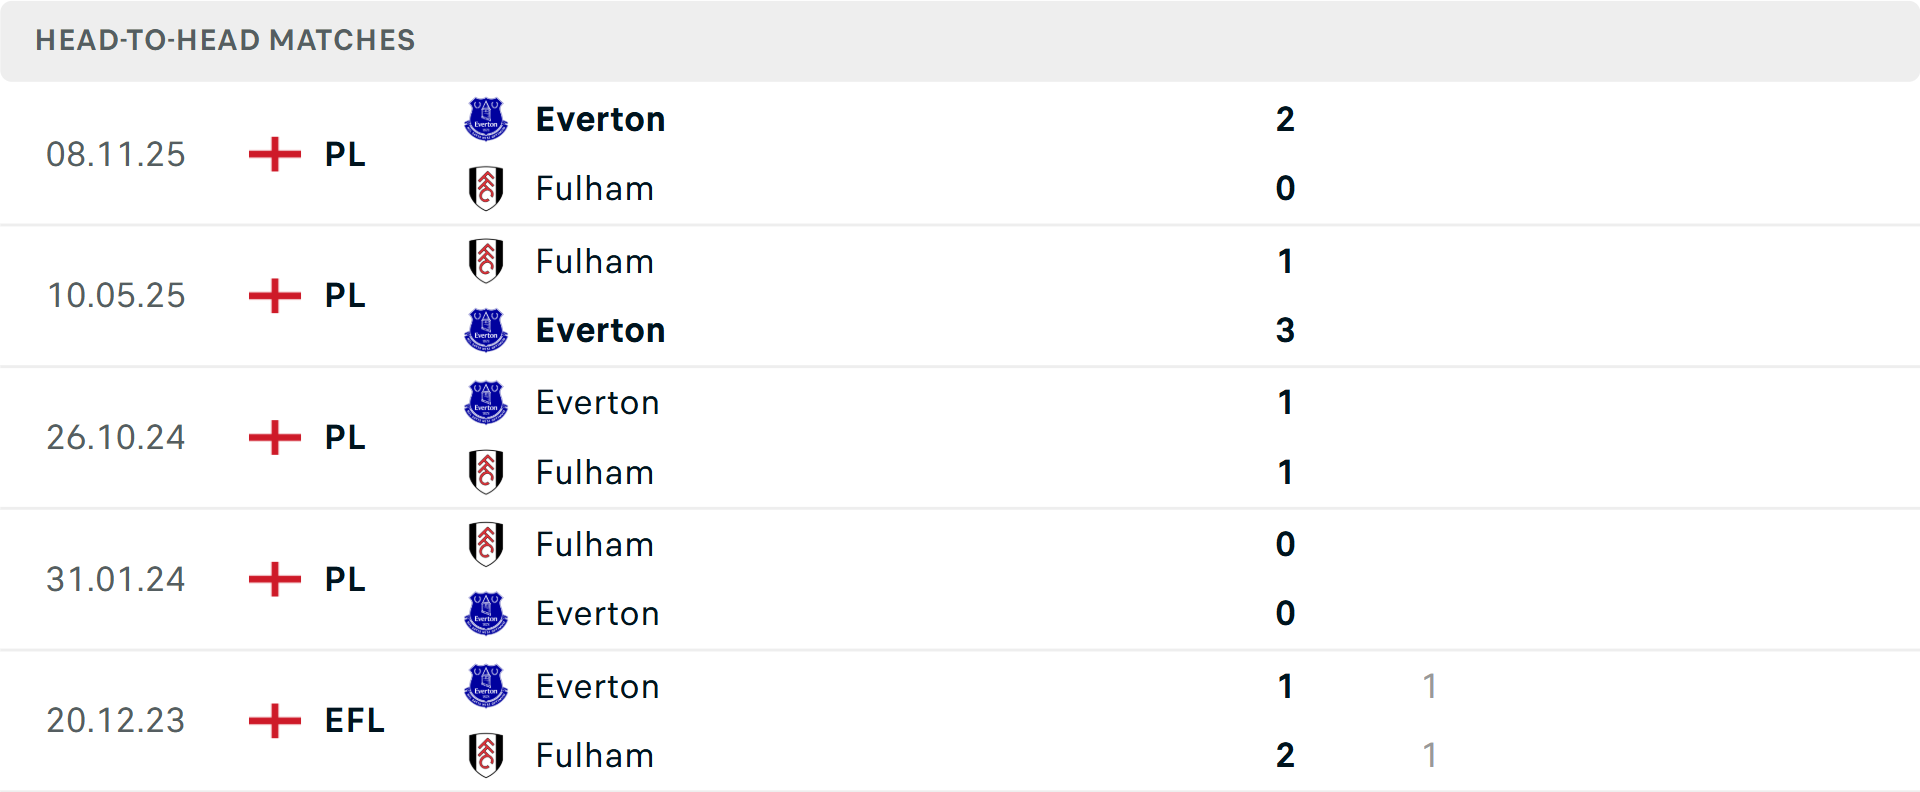Click Head-to-Head Matches header
1920x792 pixels.
click(225, 40)
